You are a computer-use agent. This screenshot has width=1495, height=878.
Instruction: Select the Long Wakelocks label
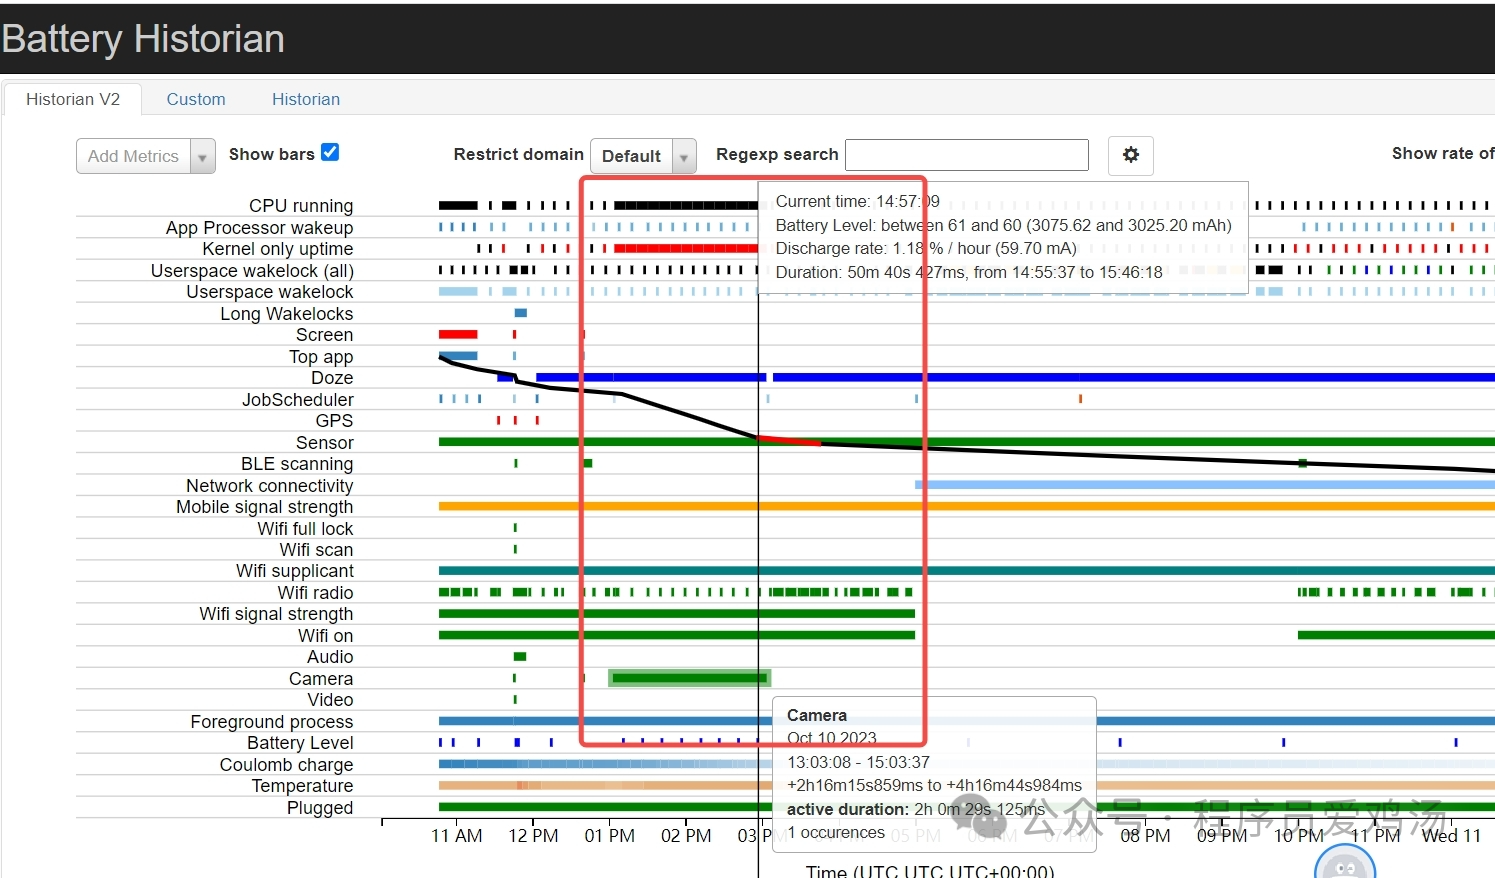[x=287, y=314]
